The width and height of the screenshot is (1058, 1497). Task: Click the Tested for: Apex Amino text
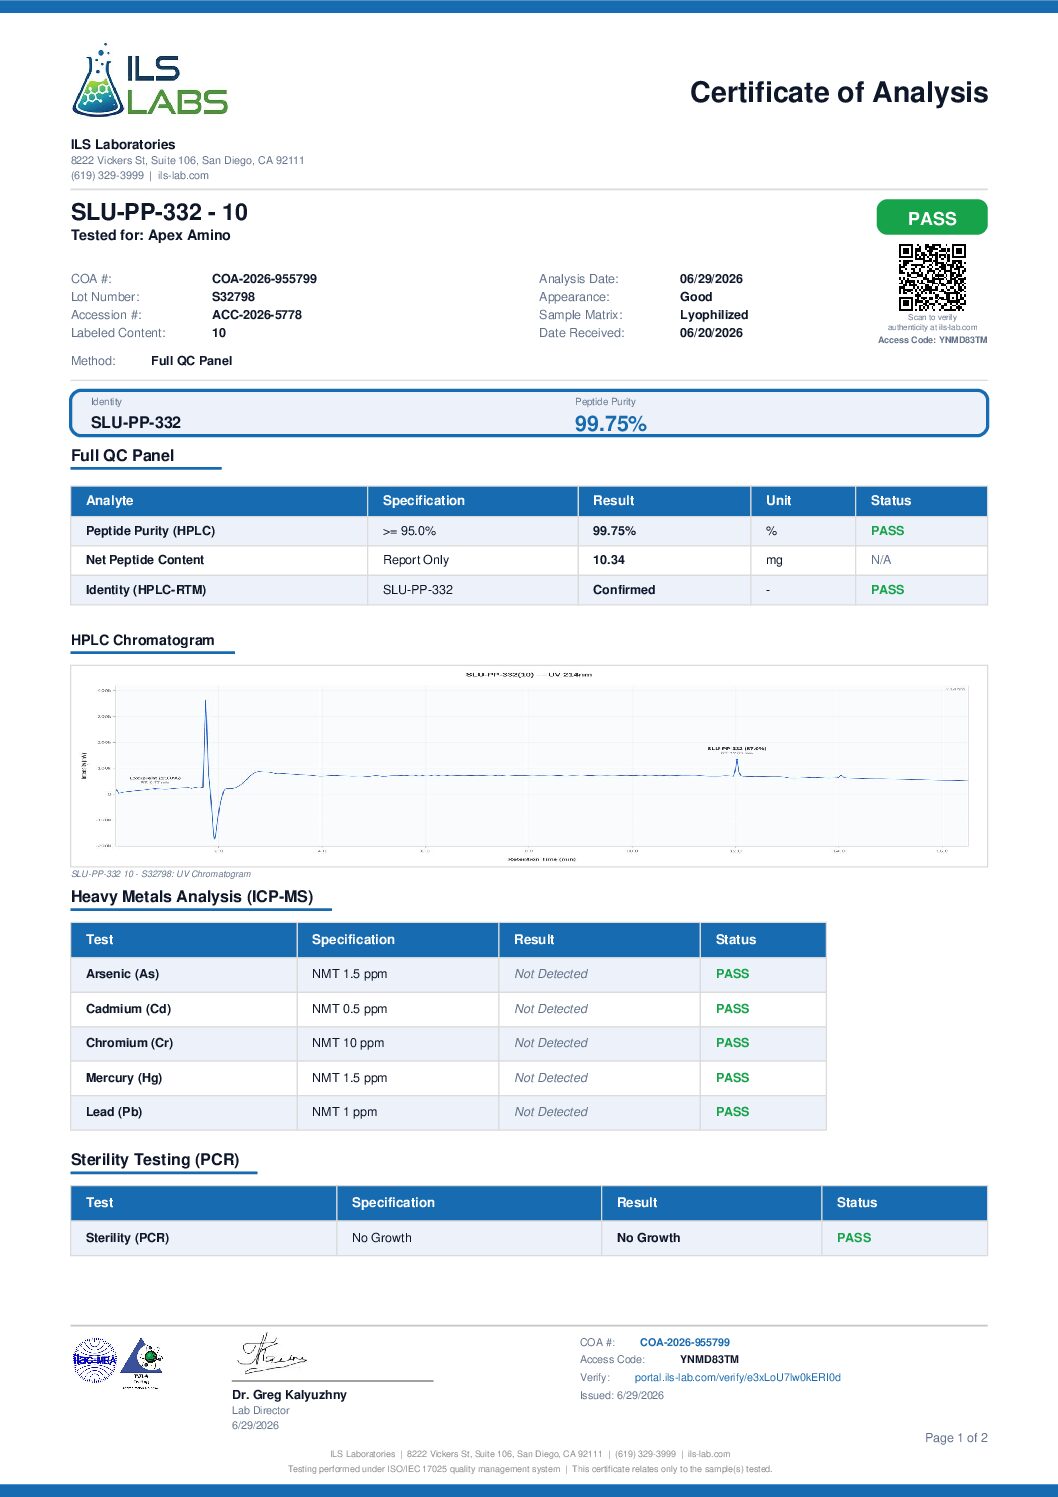(151, 235)
